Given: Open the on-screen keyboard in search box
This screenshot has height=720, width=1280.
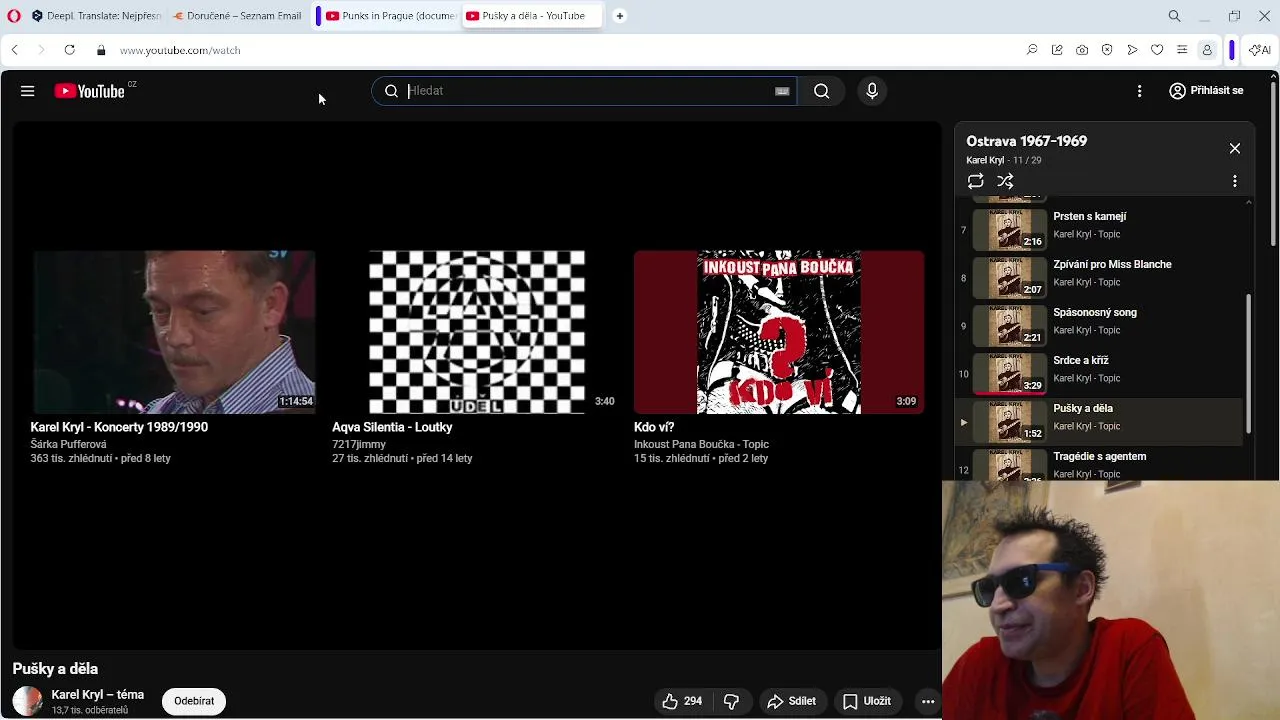Looking at the screenshot, I should point(782,91).
